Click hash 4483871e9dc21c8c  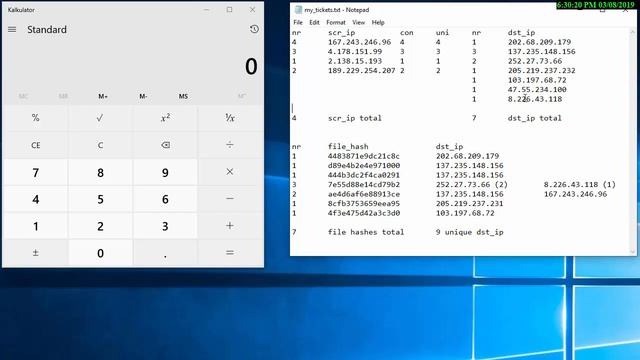(x=363, y=156)
